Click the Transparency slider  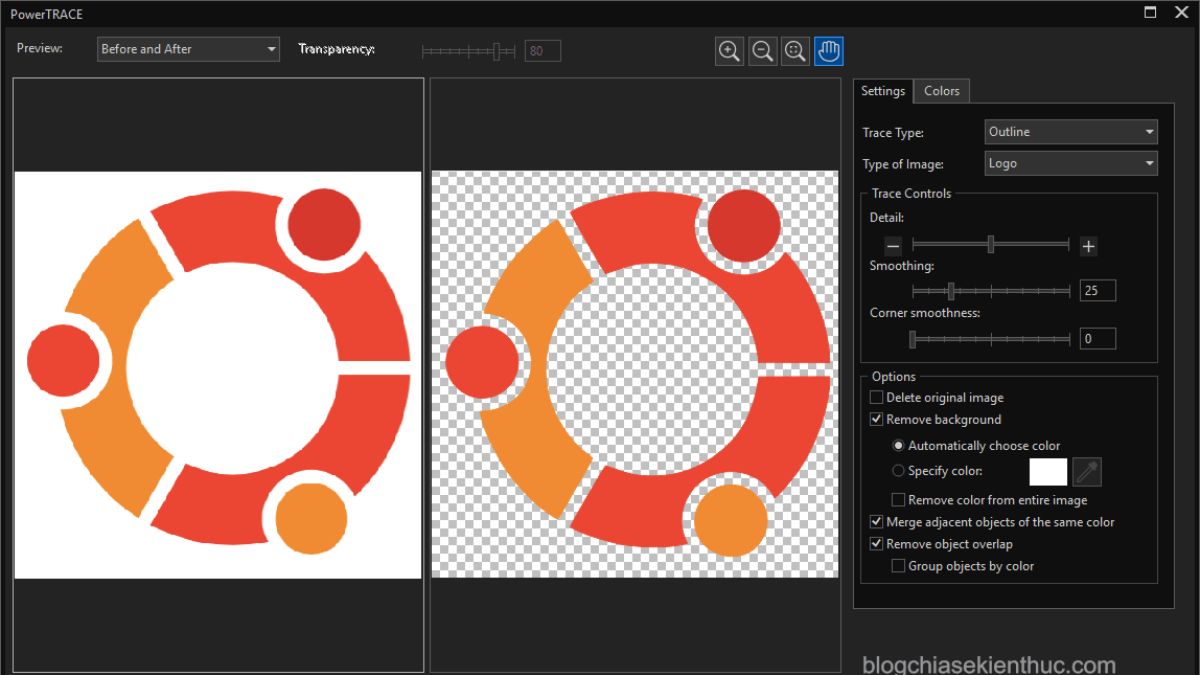point(468,50)
